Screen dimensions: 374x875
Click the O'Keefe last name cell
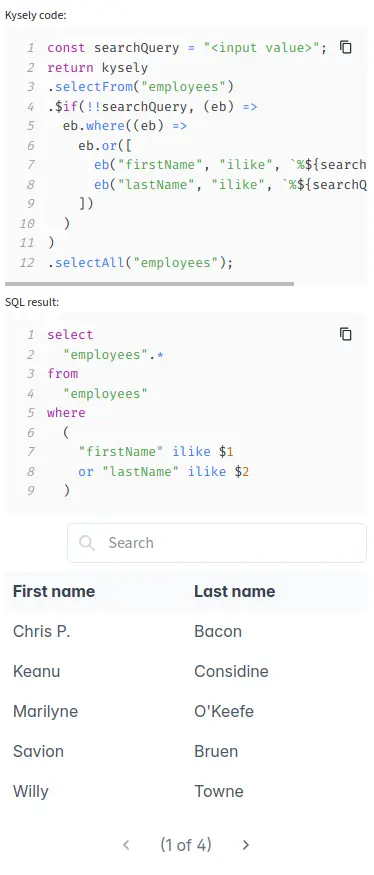(224, 711)
